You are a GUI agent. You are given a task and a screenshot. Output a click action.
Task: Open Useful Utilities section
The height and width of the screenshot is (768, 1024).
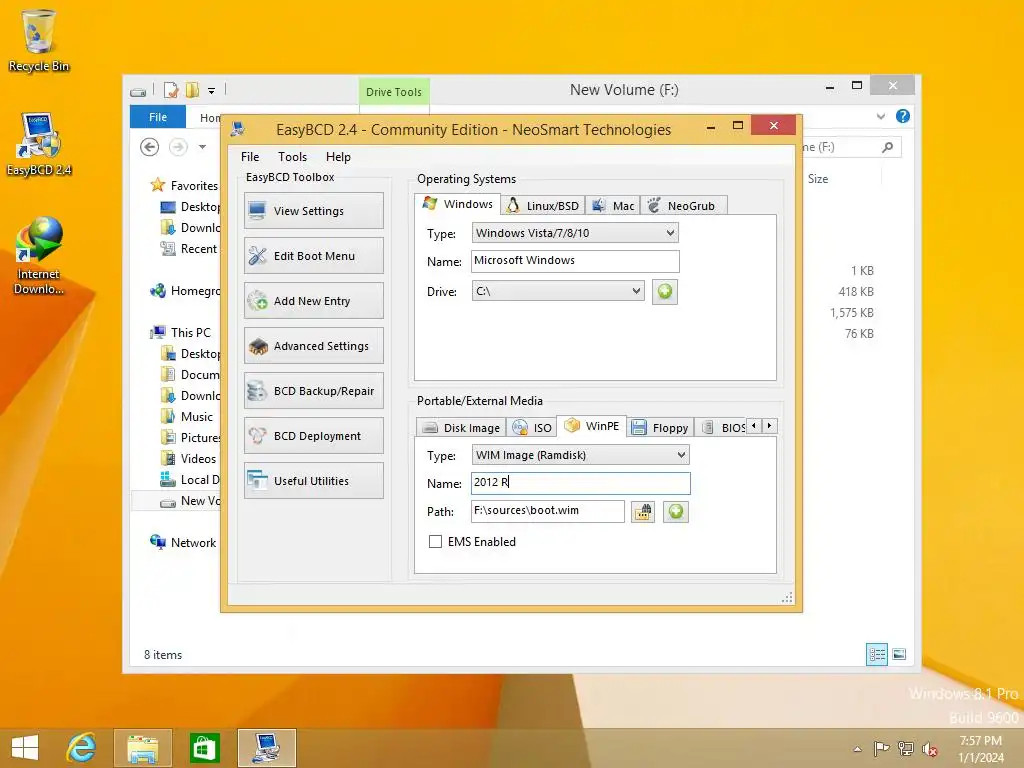click(x=313, y=481)
